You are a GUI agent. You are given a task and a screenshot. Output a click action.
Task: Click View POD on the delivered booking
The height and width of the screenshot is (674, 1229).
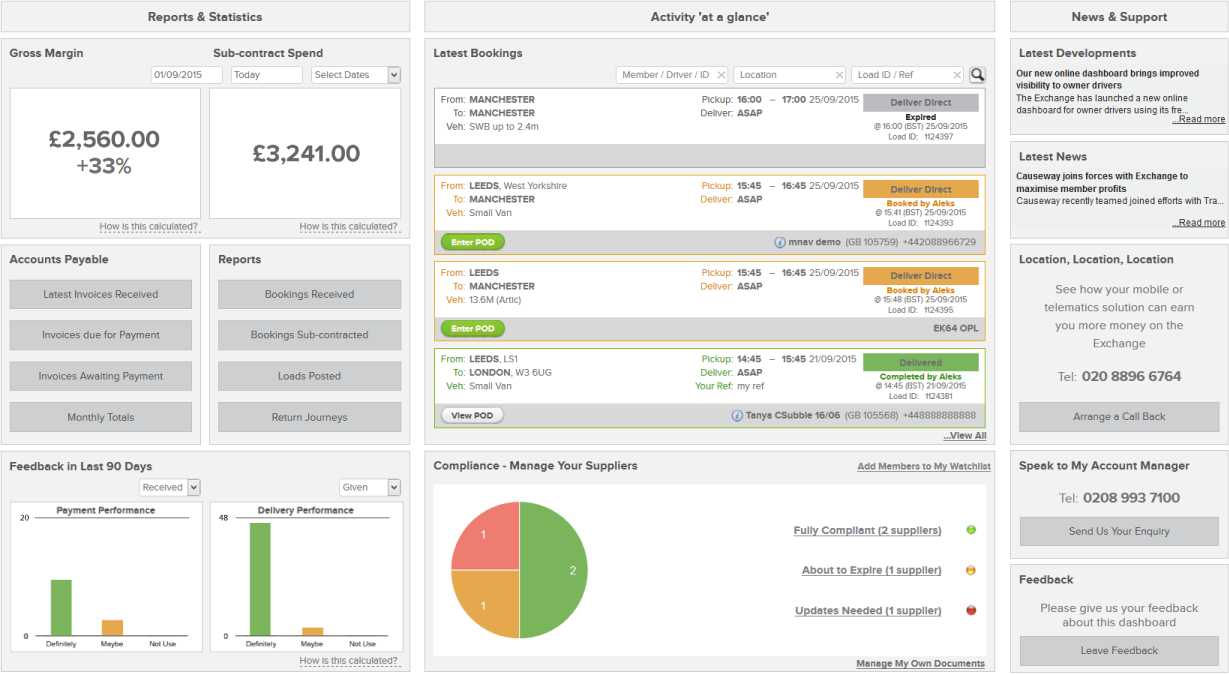[x=472, y=415]
